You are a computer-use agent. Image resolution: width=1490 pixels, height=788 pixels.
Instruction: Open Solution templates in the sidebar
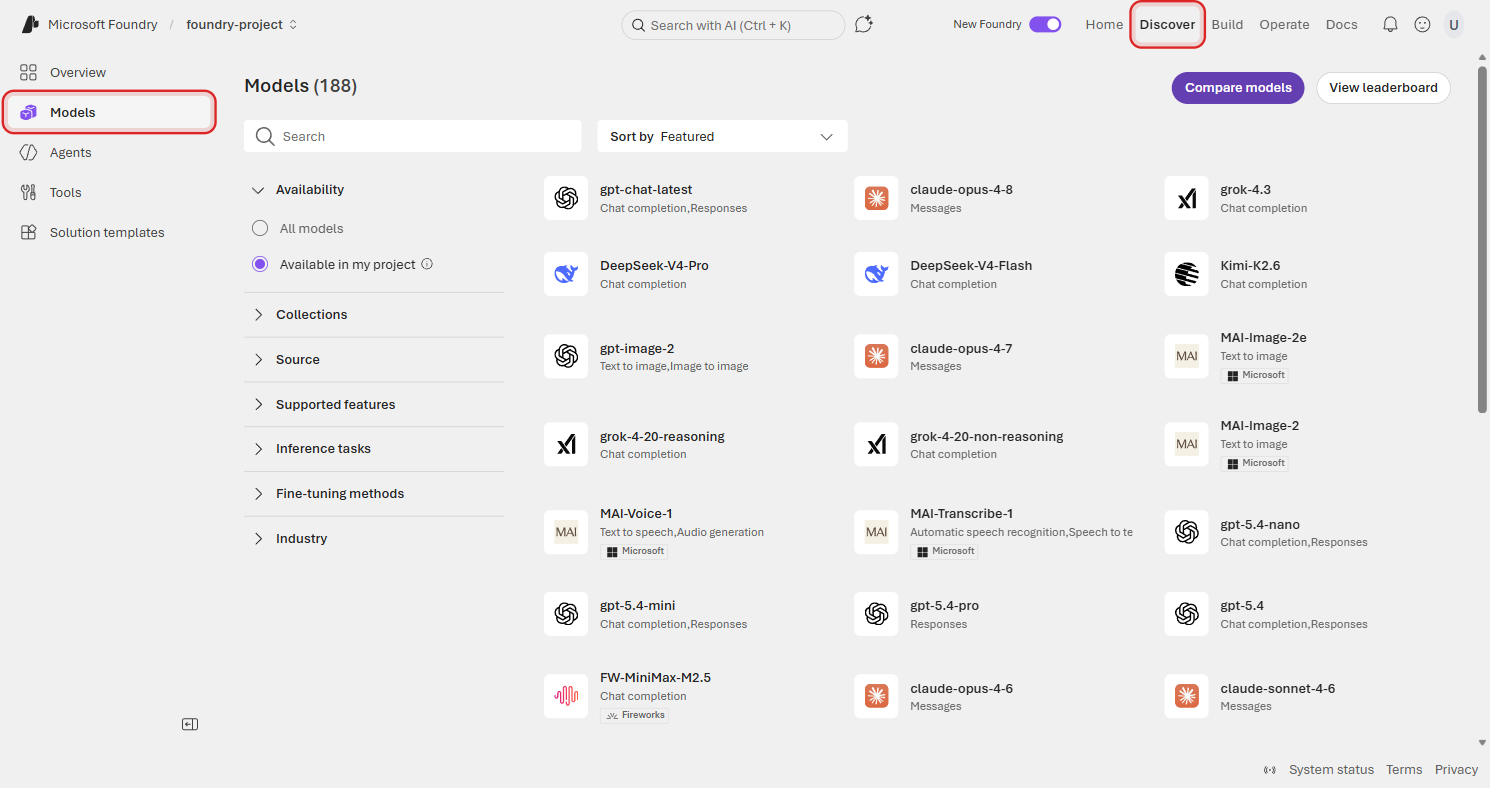tap(110, 232)
